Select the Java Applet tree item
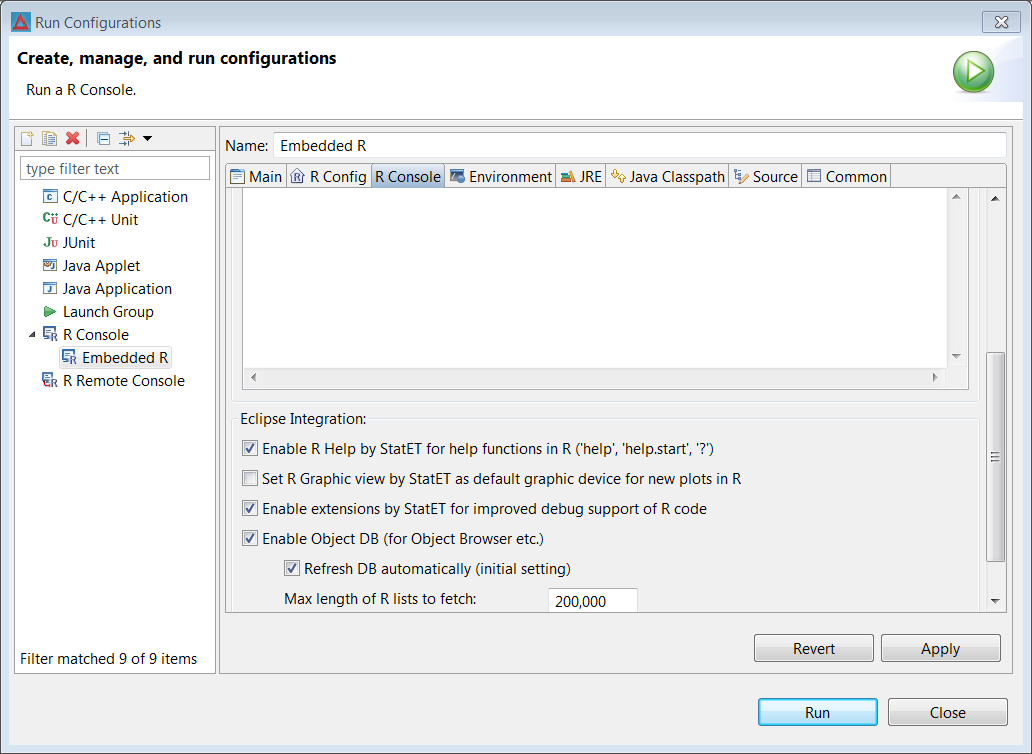1032x754 pixels. [101, 265]
